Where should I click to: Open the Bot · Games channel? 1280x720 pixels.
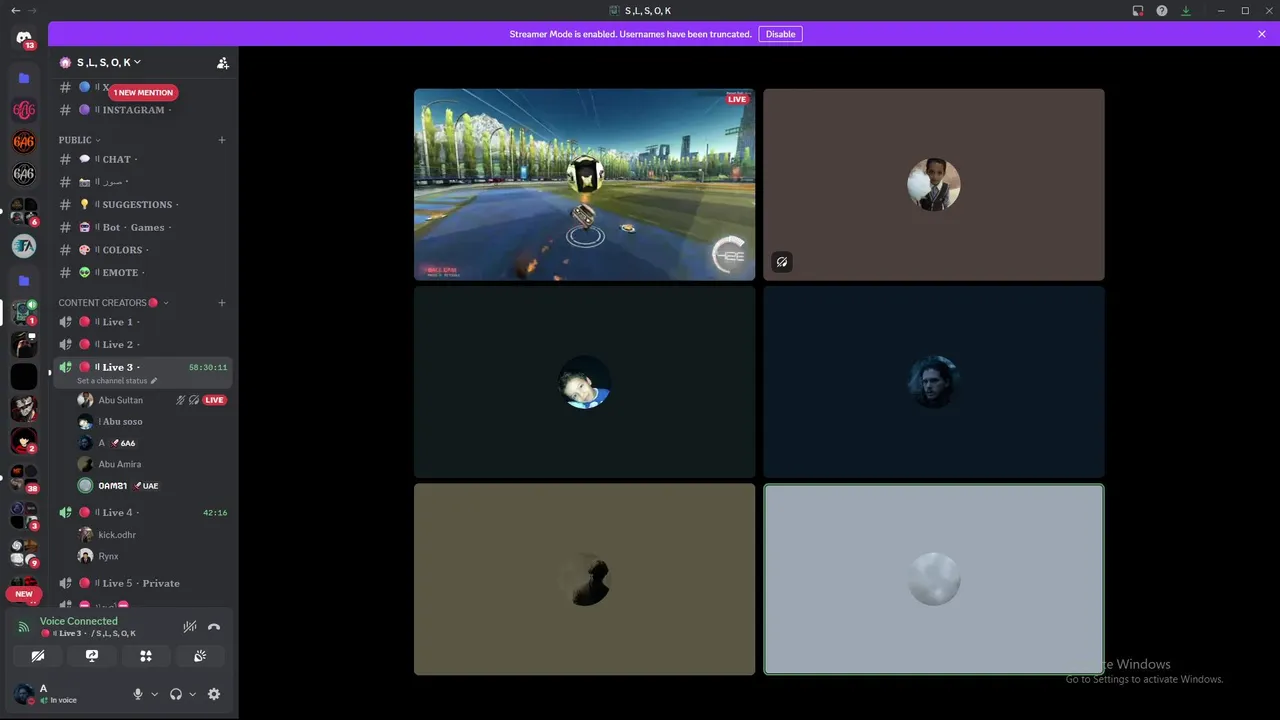[143, 227]
